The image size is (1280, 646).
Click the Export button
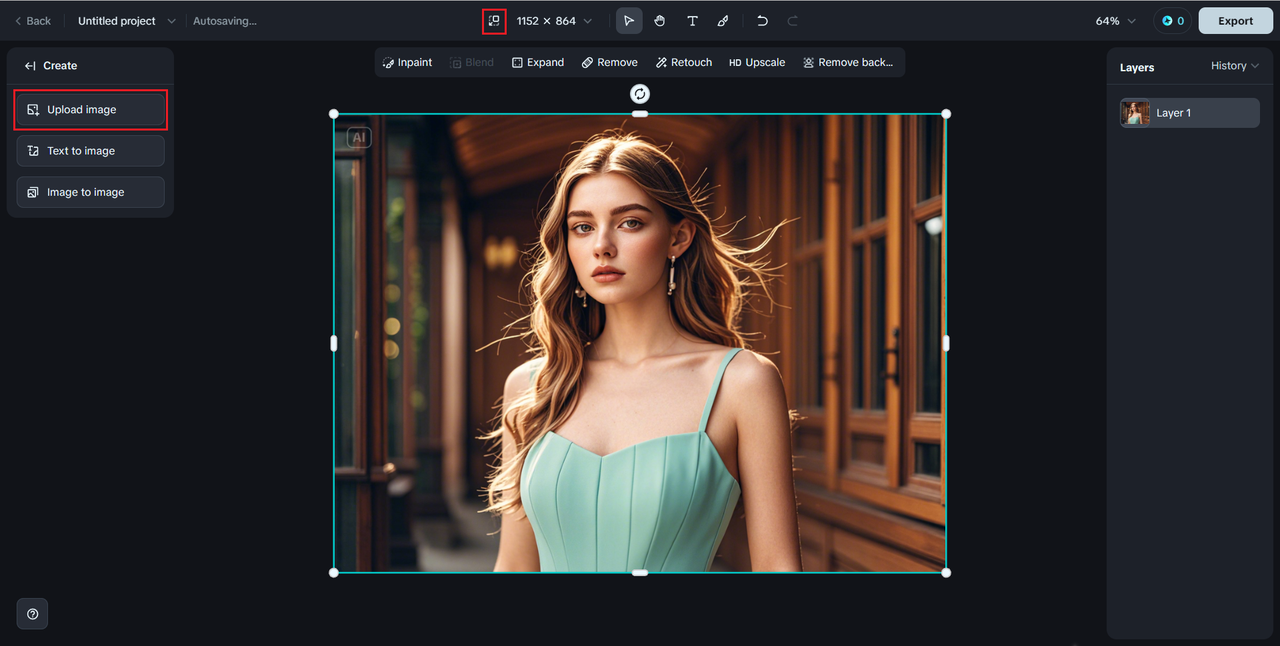(x=1235, y=21)
